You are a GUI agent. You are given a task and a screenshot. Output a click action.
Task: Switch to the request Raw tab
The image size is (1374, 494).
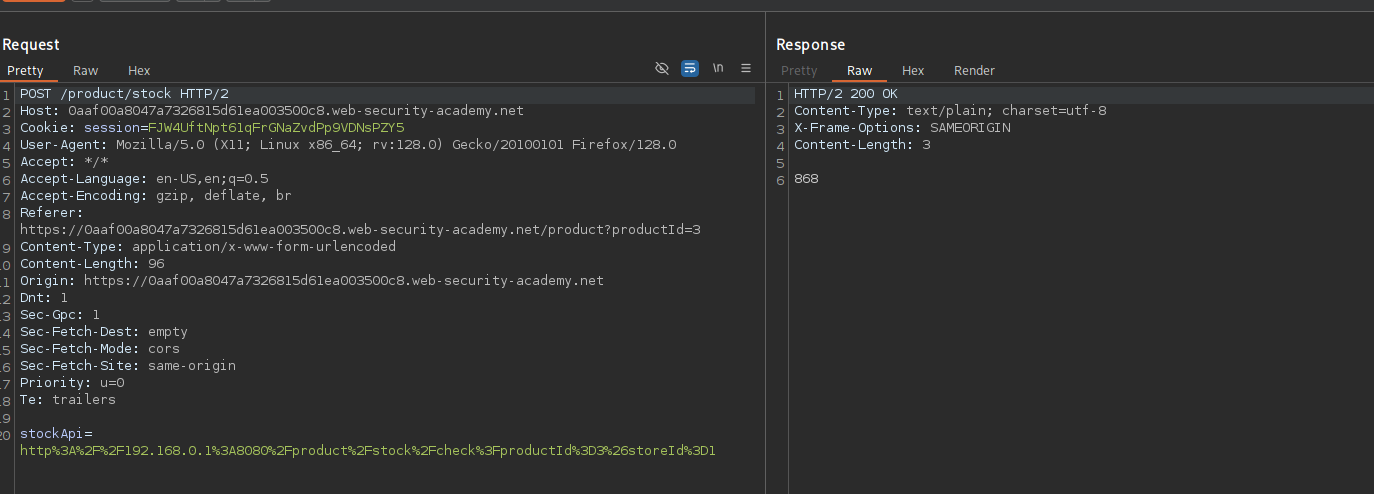pos(85,70)
